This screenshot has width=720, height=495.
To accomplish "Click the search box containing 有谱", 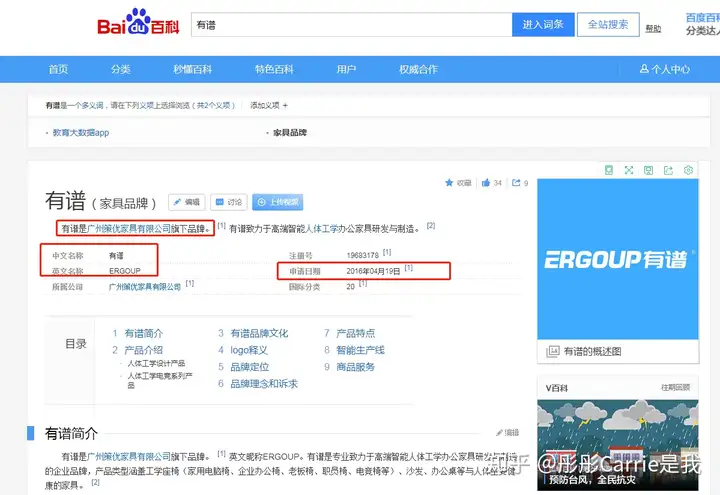I will pyautogui.click(x=352, y=25).
